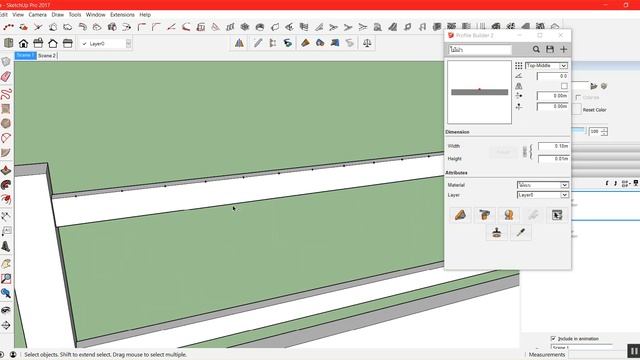The height and width of the screenshot is (360, 640).
Task: Click the user icon in status bar
Action: pos(13,354)
